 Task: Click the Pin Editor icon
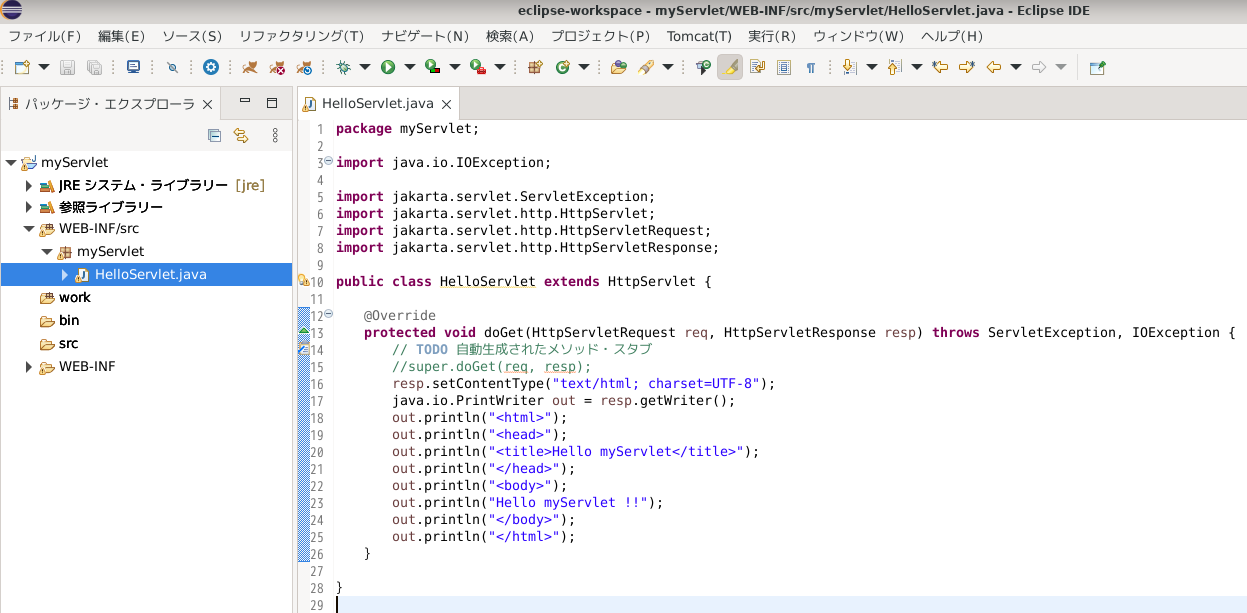[1097, 67]
